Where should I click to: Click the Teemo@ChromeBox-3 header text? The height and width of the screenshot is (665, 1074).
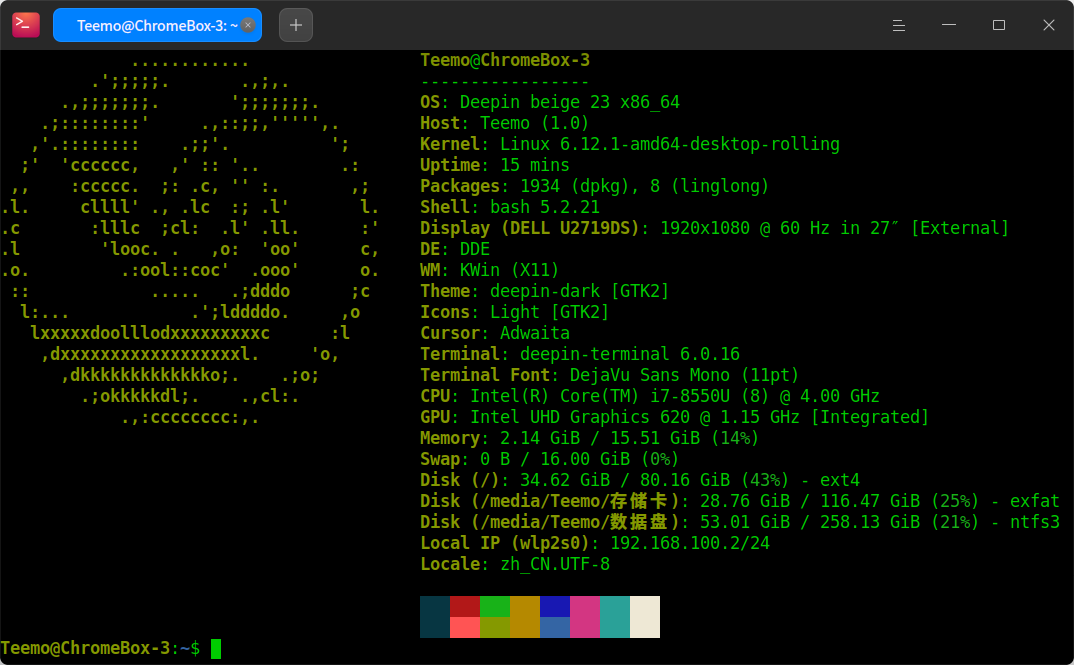pos(505,60)
